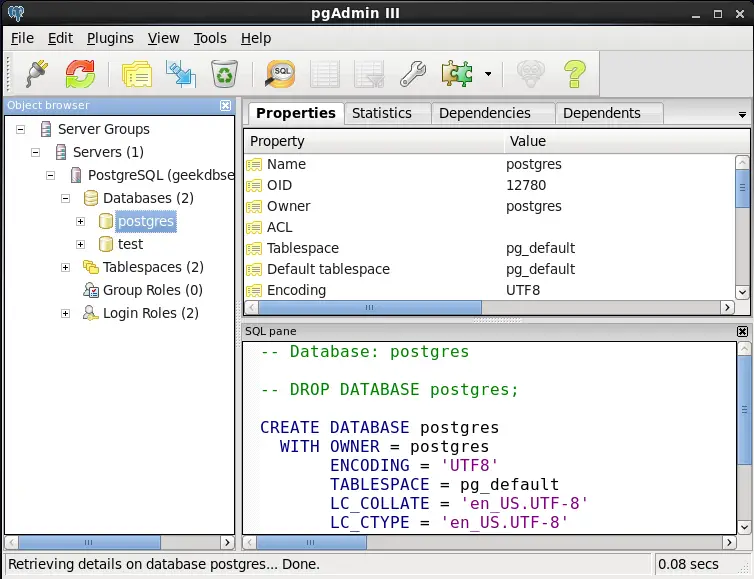Click the Create new object icon
This screenshot has height=579, width=754.
click(181, 74)
